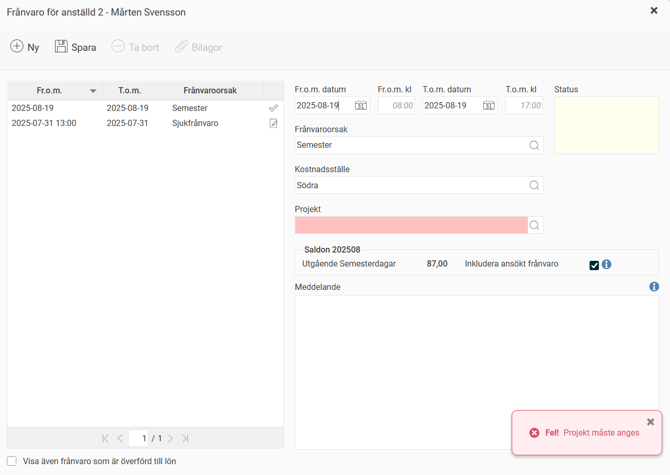670x475 pixels.
Task: Click the Frånvaroorsak column header
Action: click(210, 91)
